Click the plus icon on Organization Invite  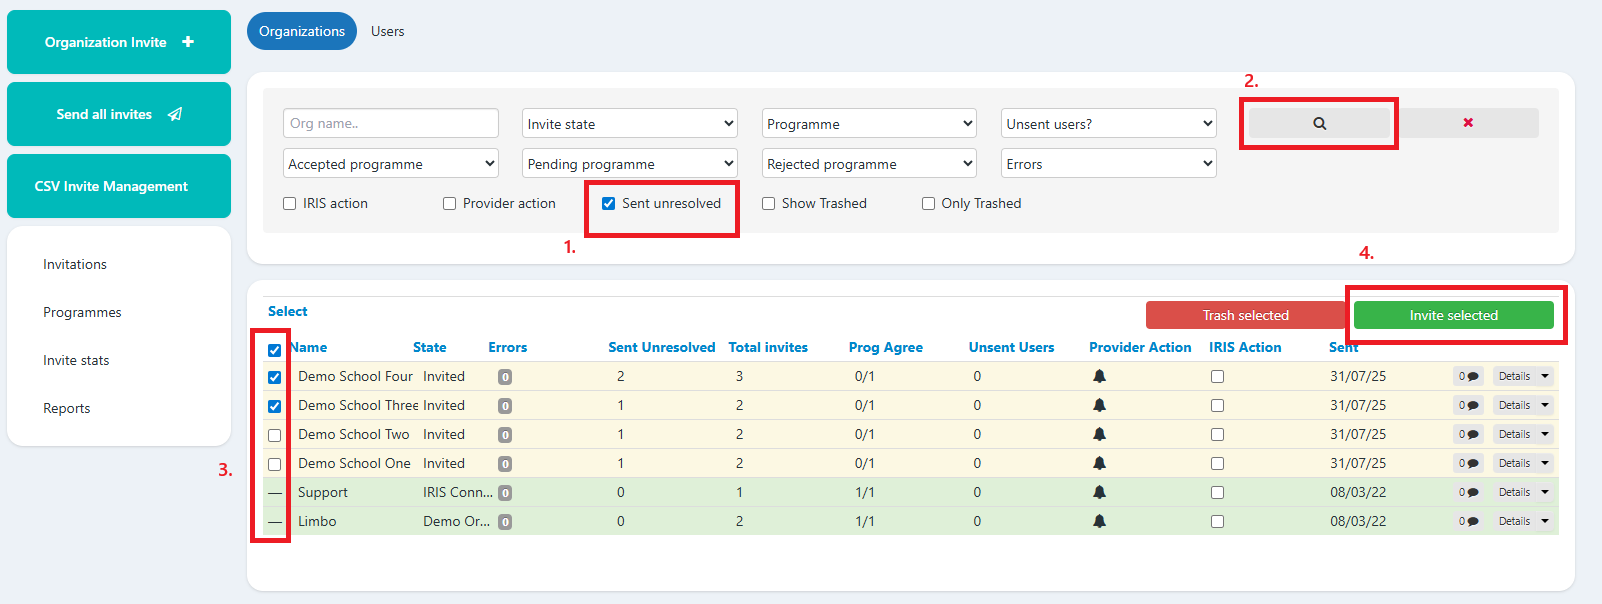(x=188, y=42)
